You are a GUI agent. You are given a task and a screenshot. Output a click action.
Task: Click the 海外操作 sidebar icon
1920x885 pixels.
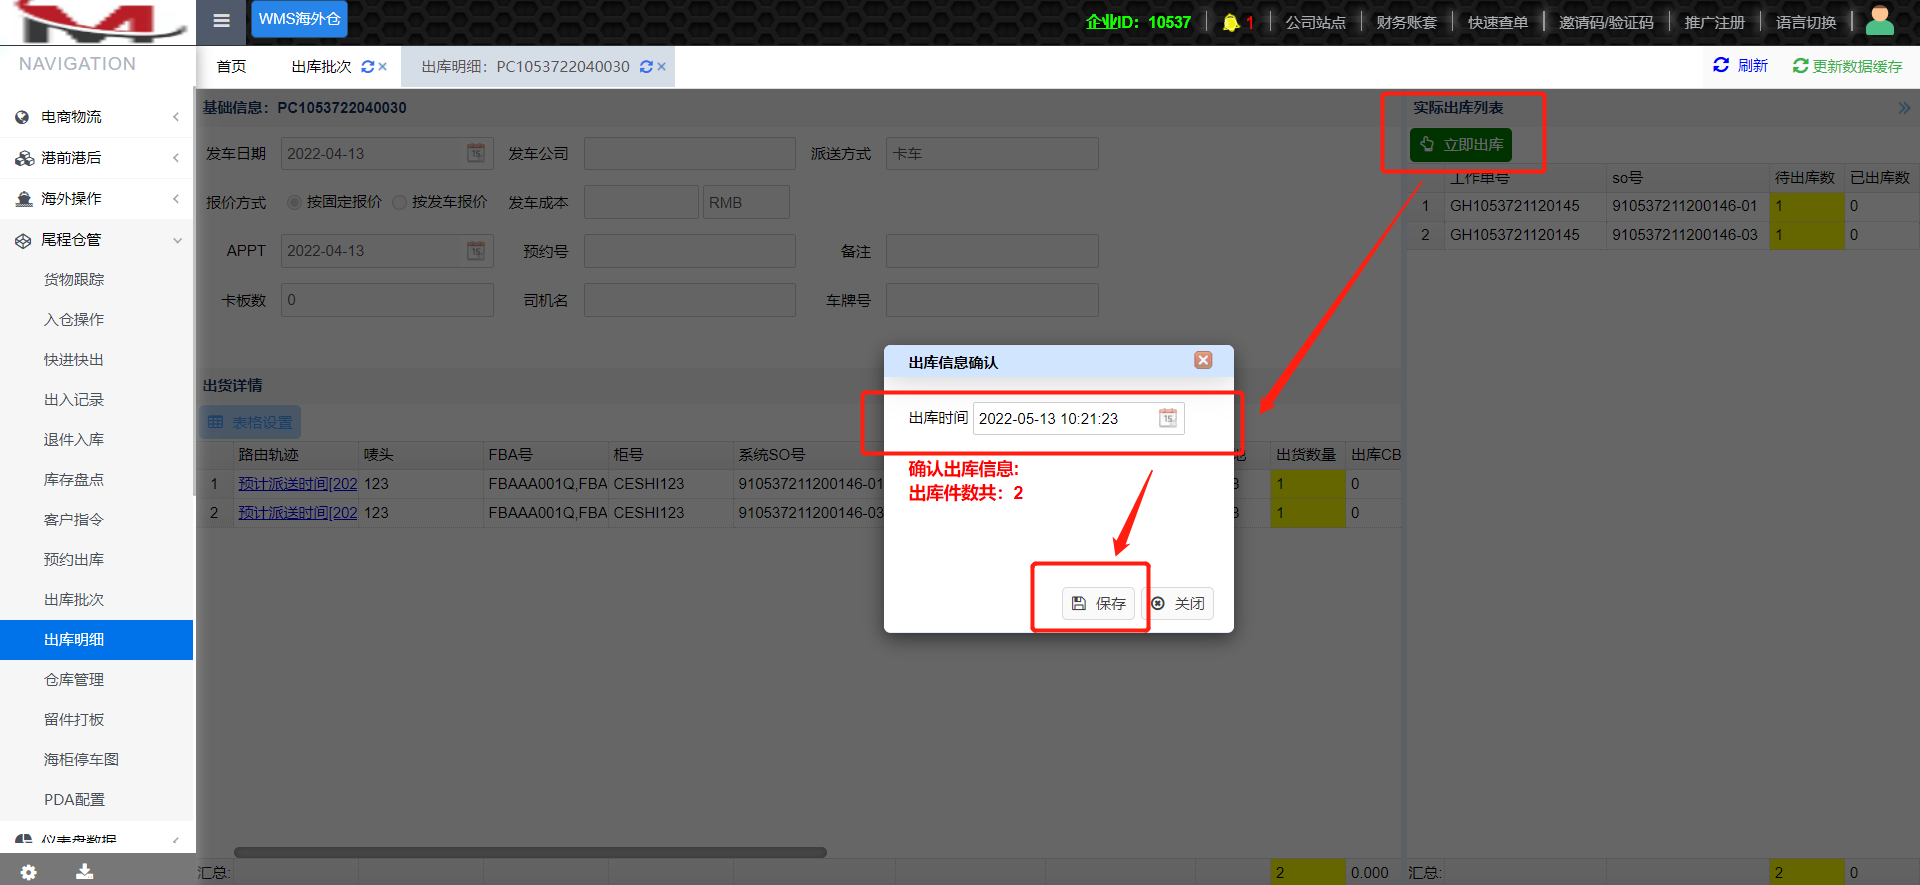point(24,199)
